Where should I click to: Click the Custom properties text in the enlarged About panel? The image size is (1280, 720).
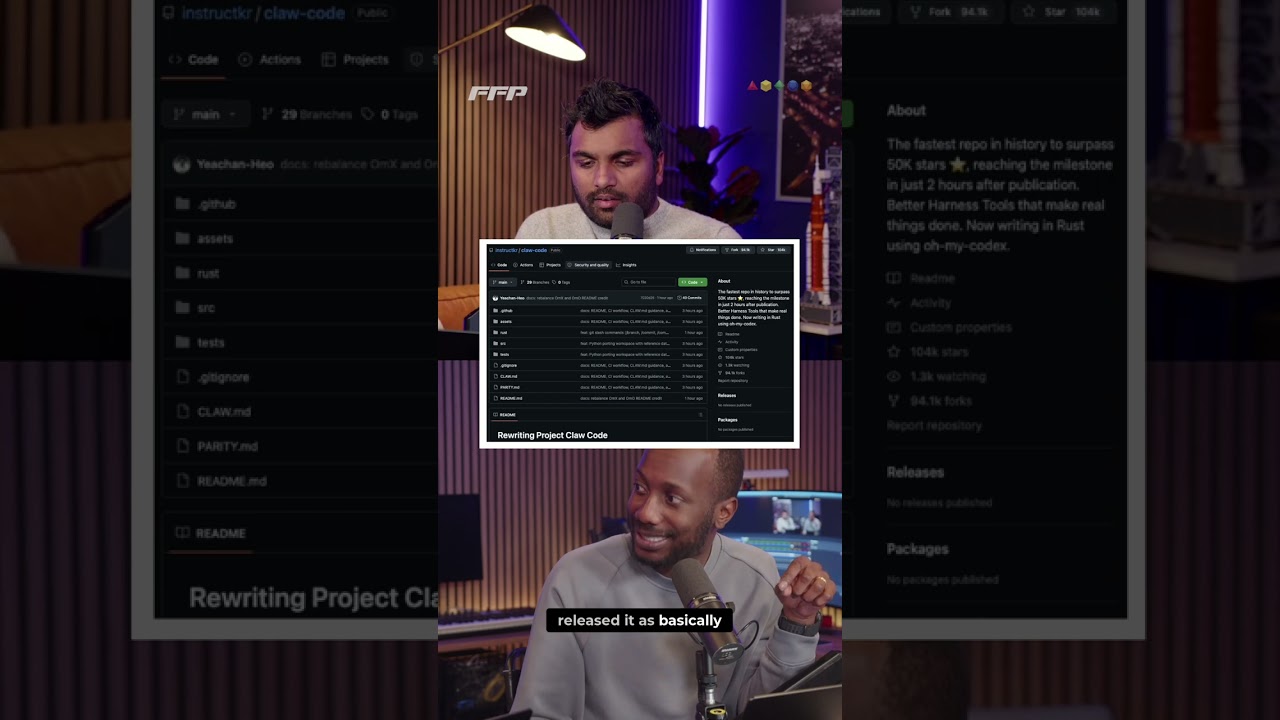click(962, 327)
